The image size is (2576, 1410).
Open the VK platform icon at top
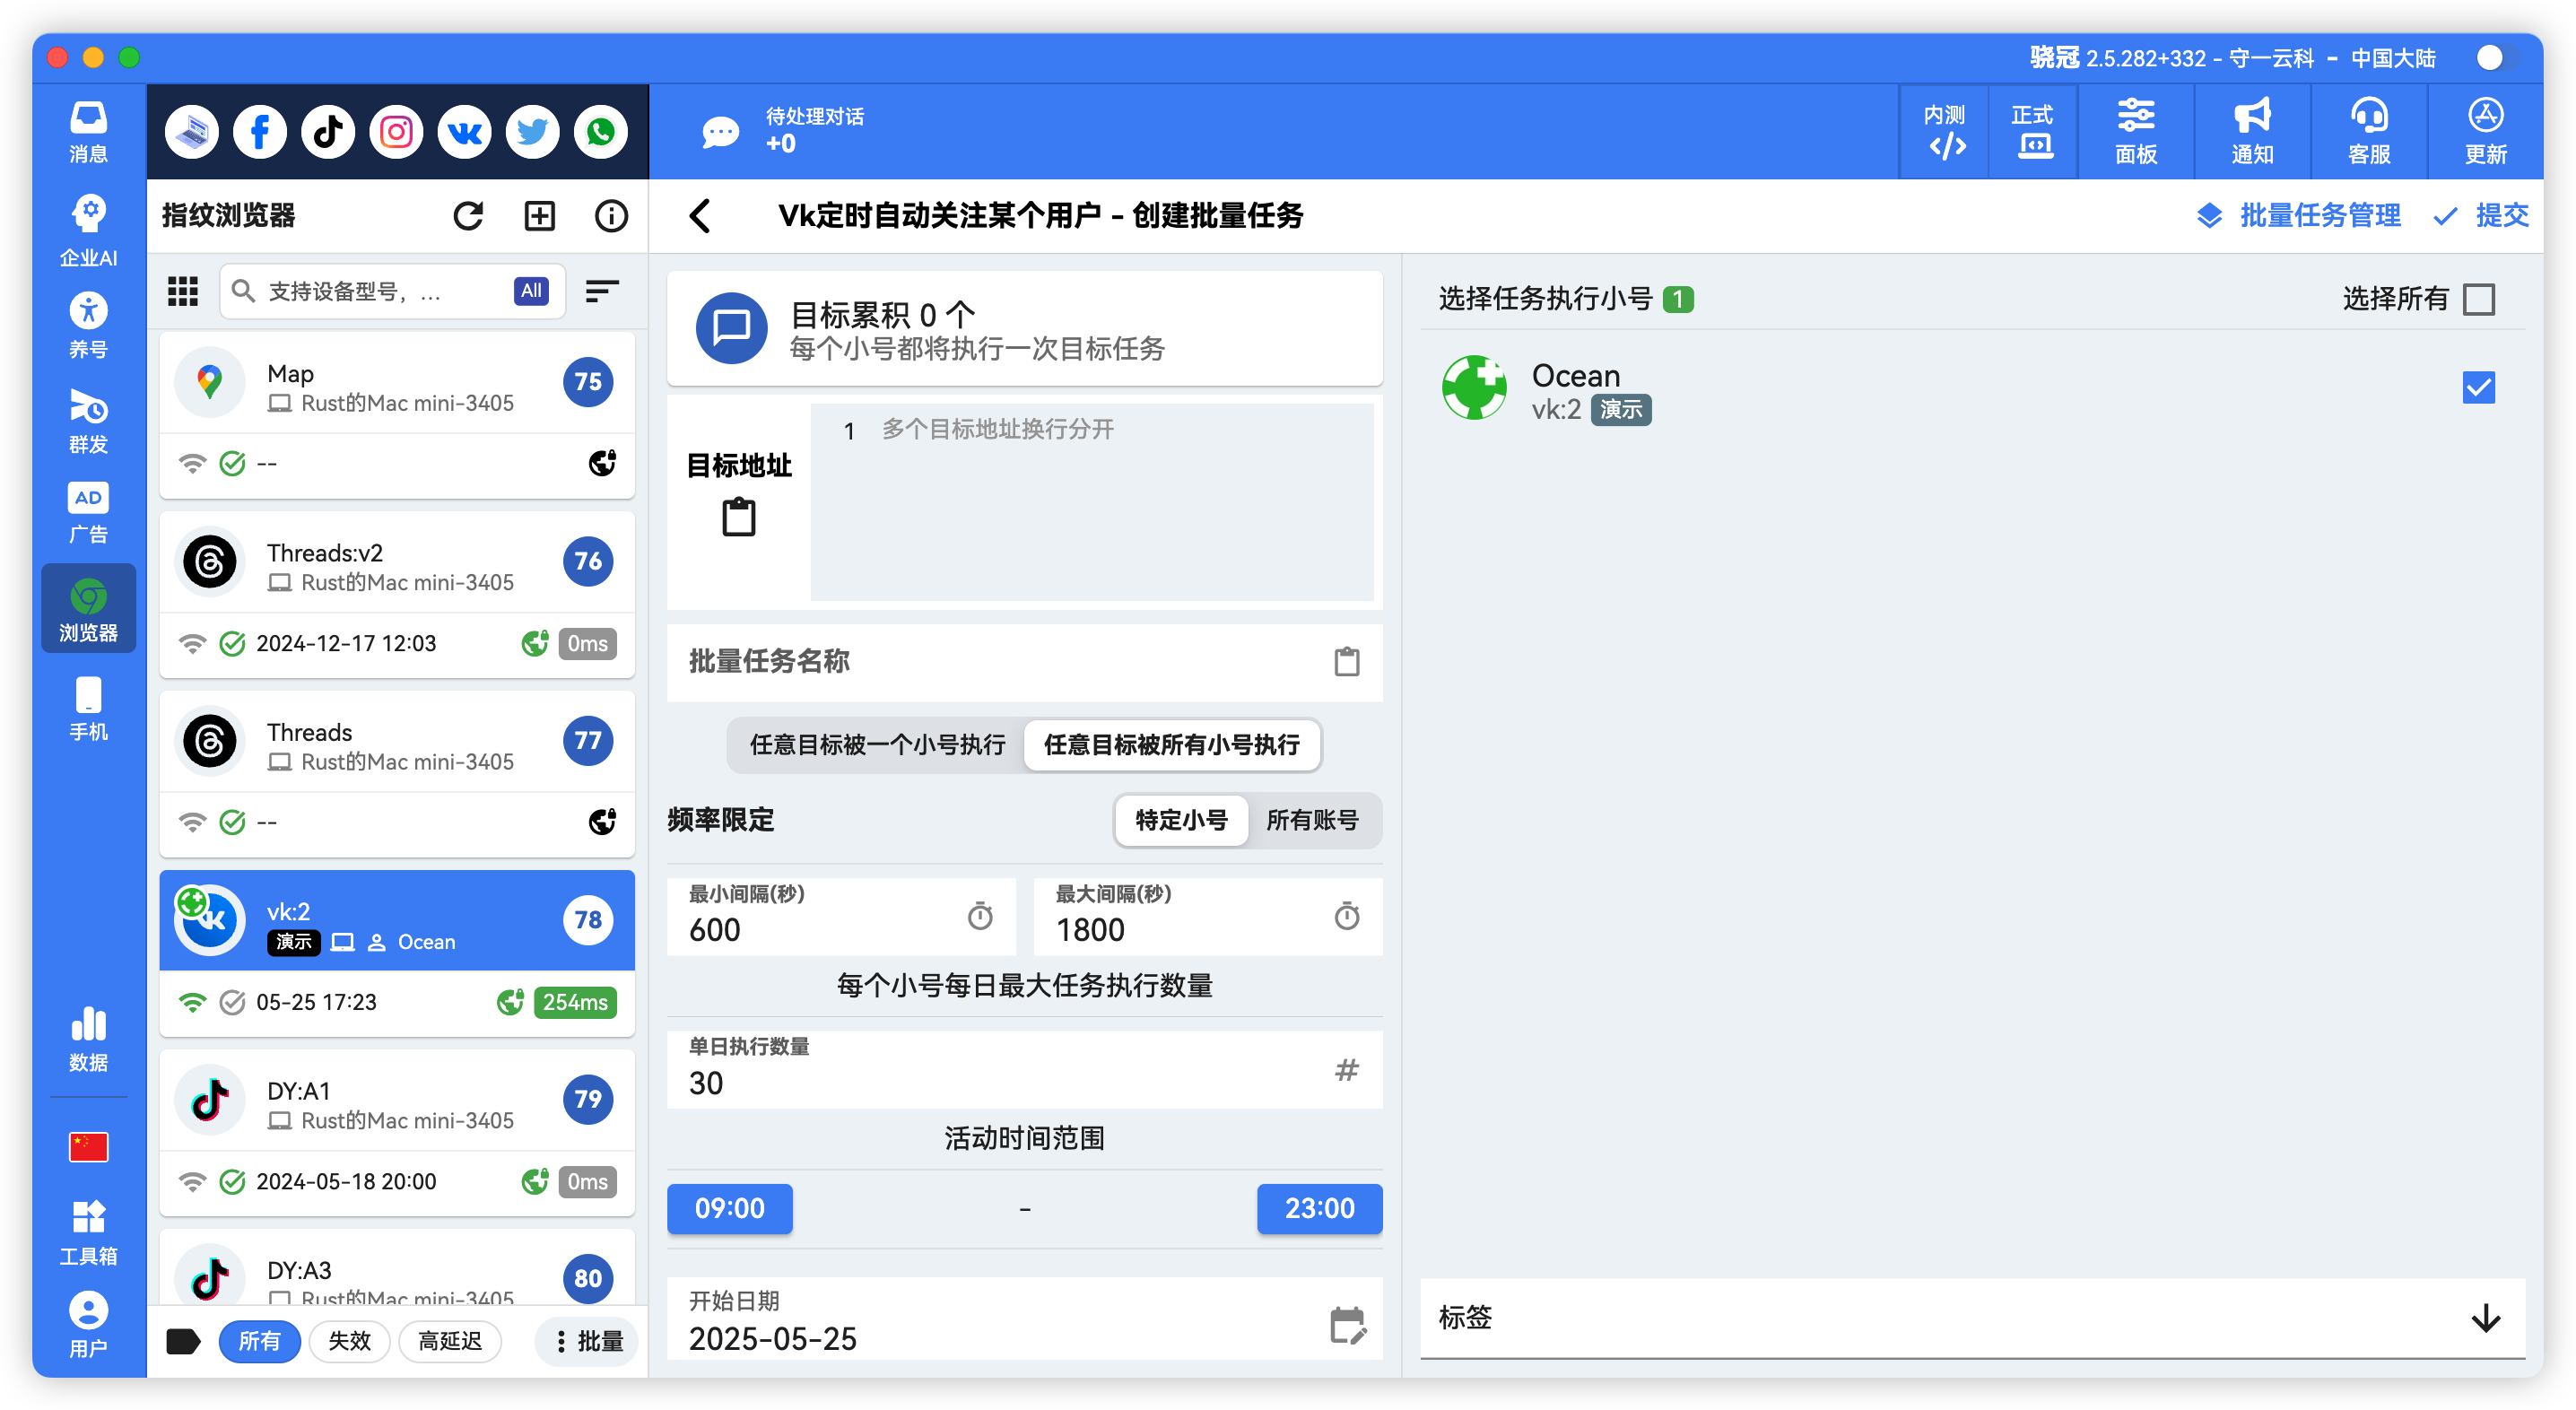click(x=463, y=131)
